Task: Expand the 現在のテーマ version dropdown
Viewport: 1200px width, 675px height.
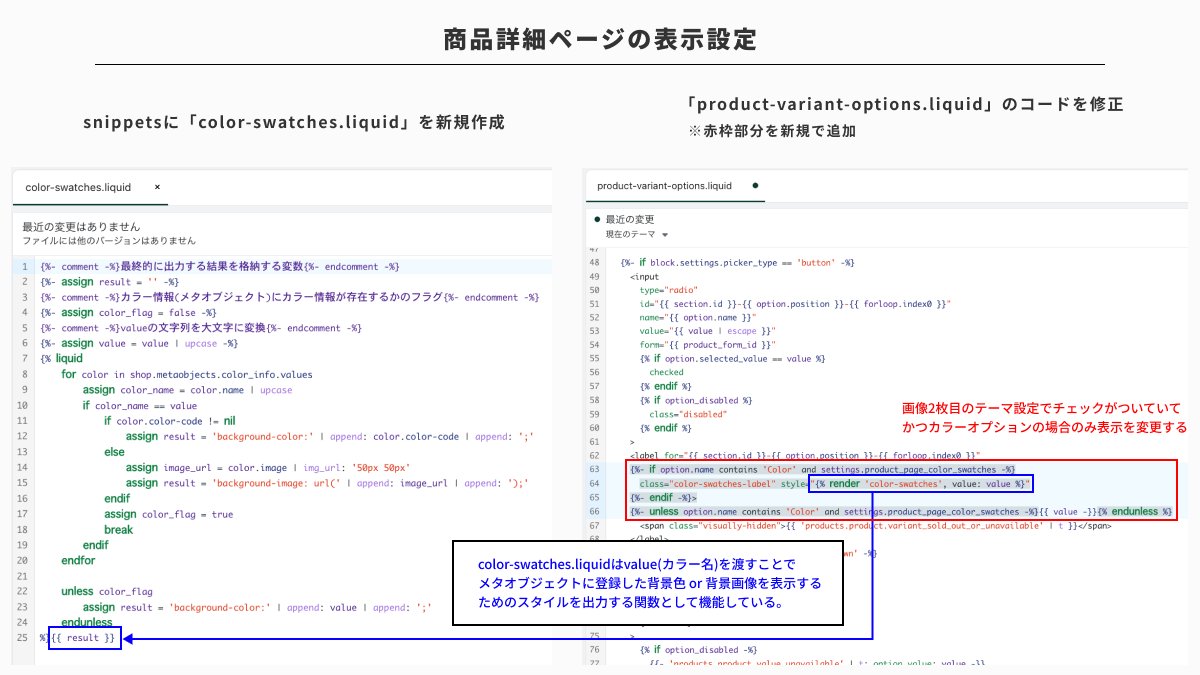Action: click(x=636, y=234)
